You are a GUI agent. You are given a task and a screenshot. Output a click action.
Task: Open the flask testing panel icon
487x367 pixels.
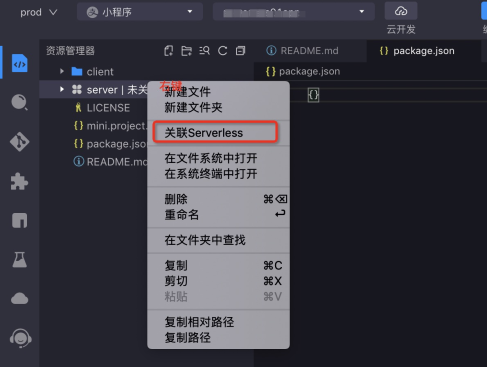[20, 260]
